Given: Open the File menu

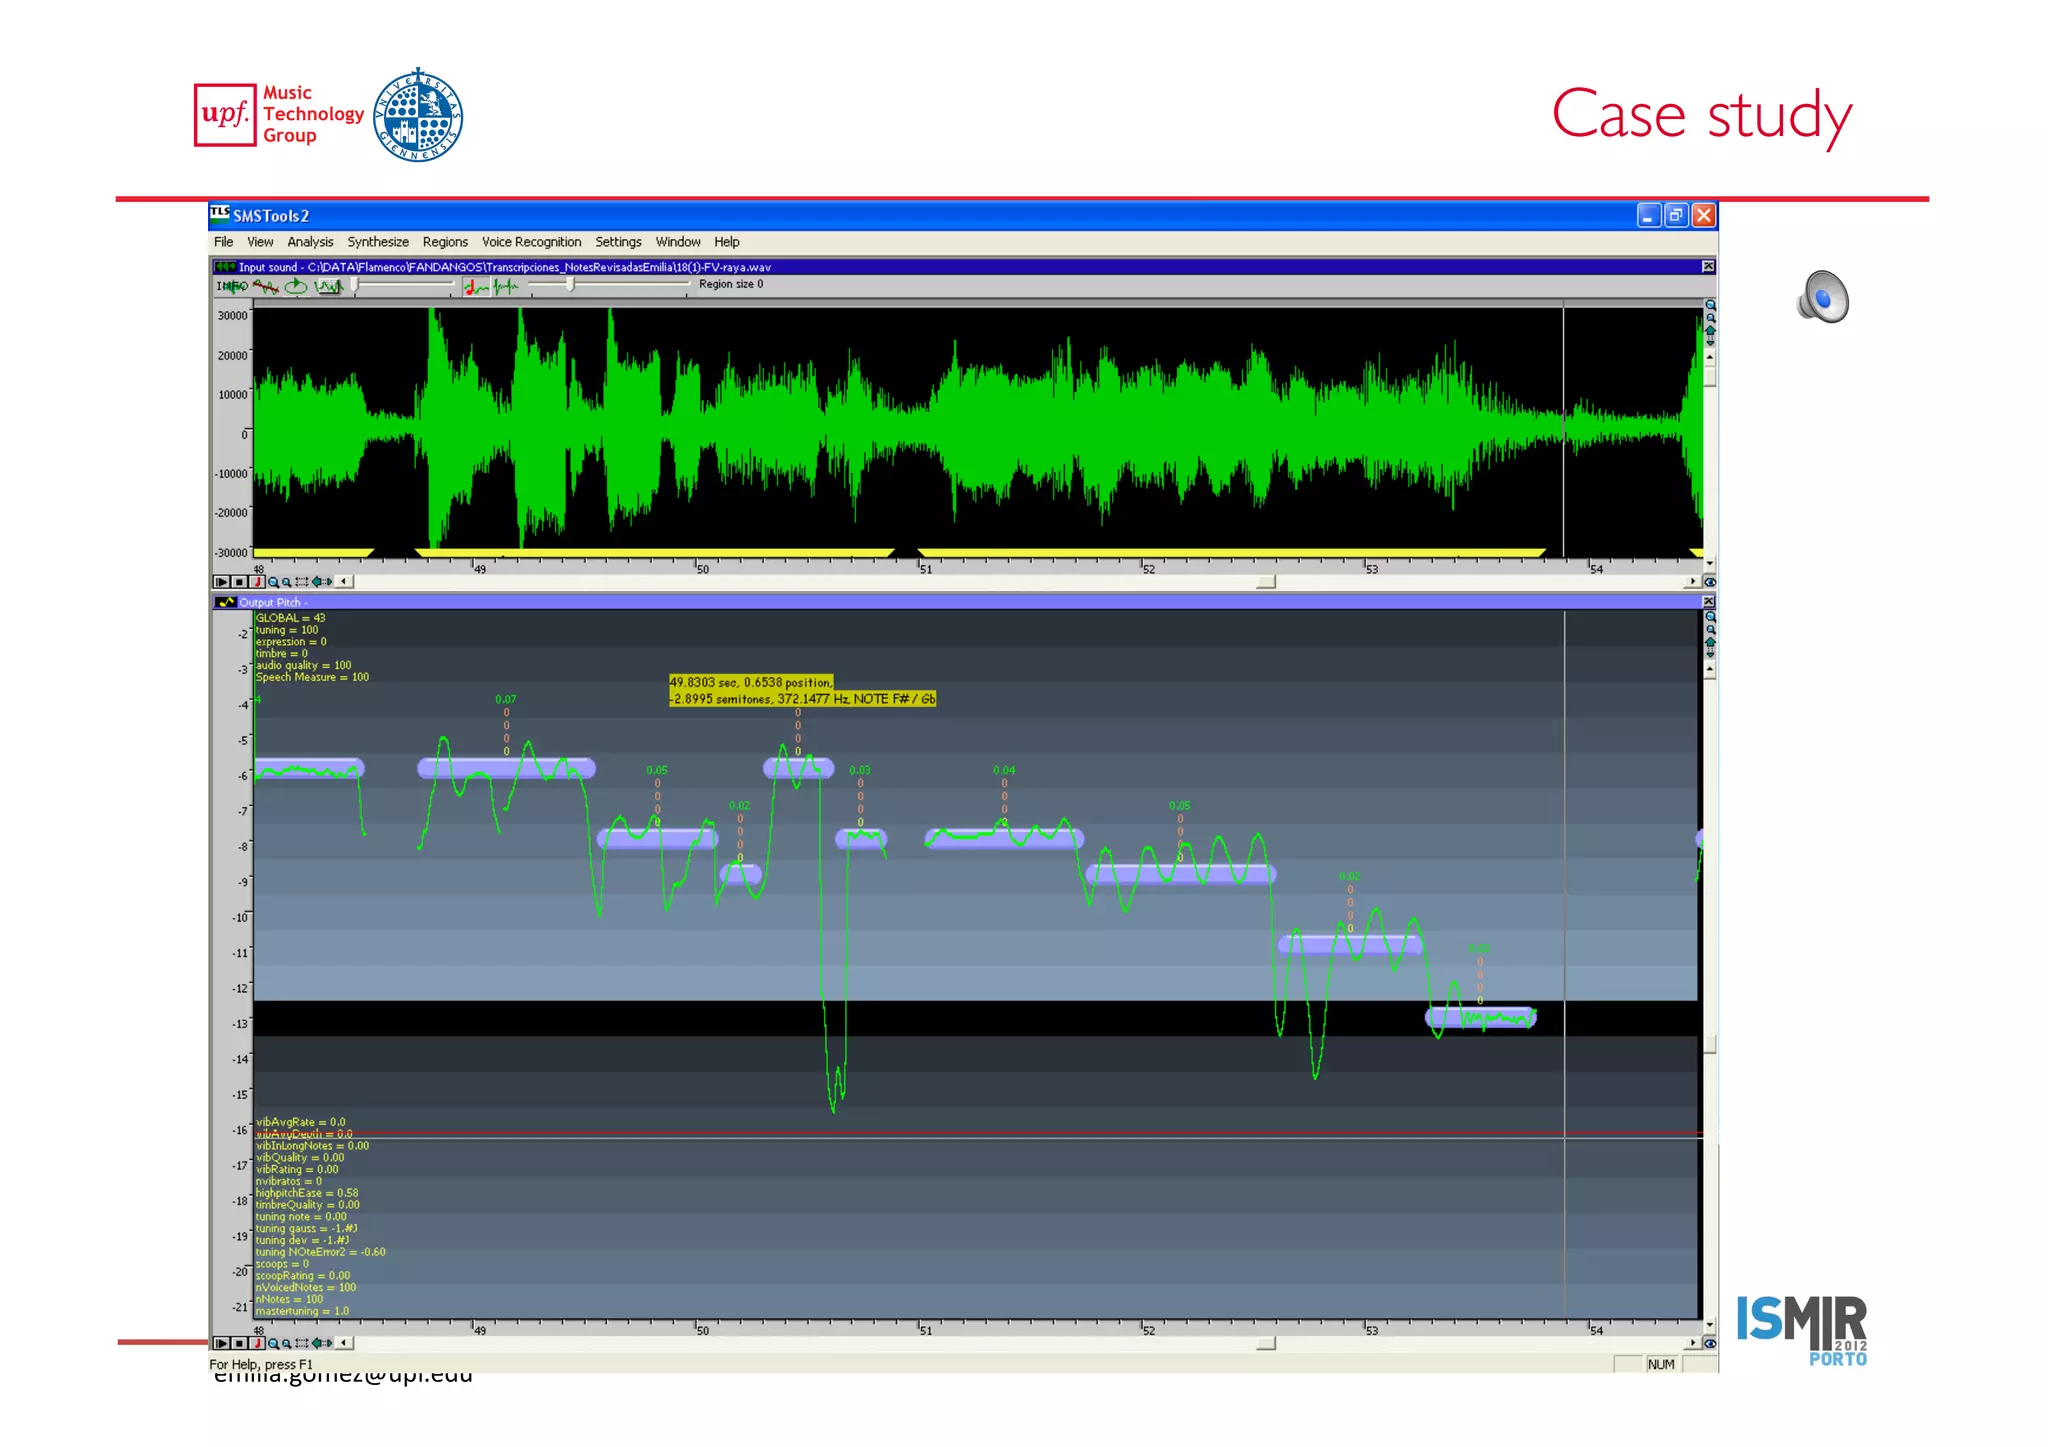Looking at the screenshot, I should [223, 242].
